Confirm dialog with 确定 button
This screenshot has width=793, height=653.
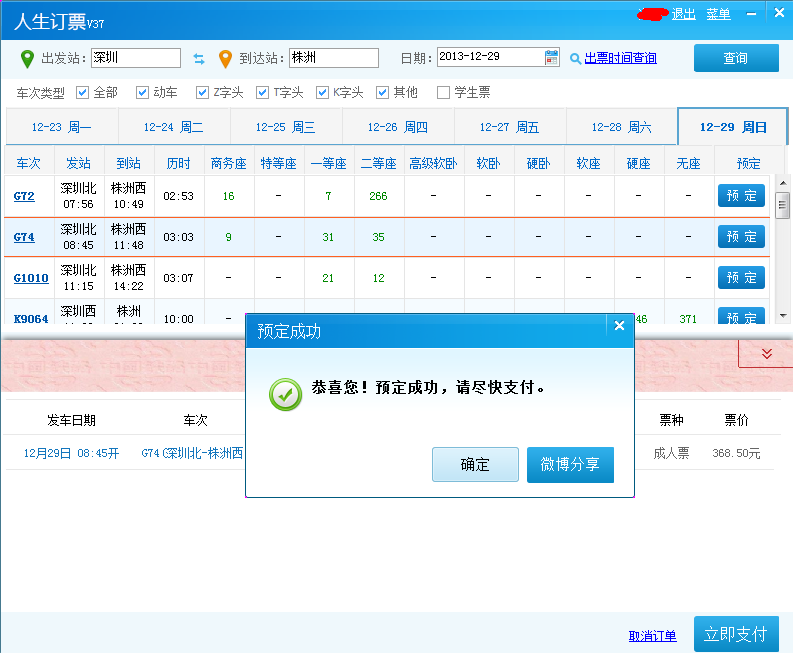(x=475, y=464)
